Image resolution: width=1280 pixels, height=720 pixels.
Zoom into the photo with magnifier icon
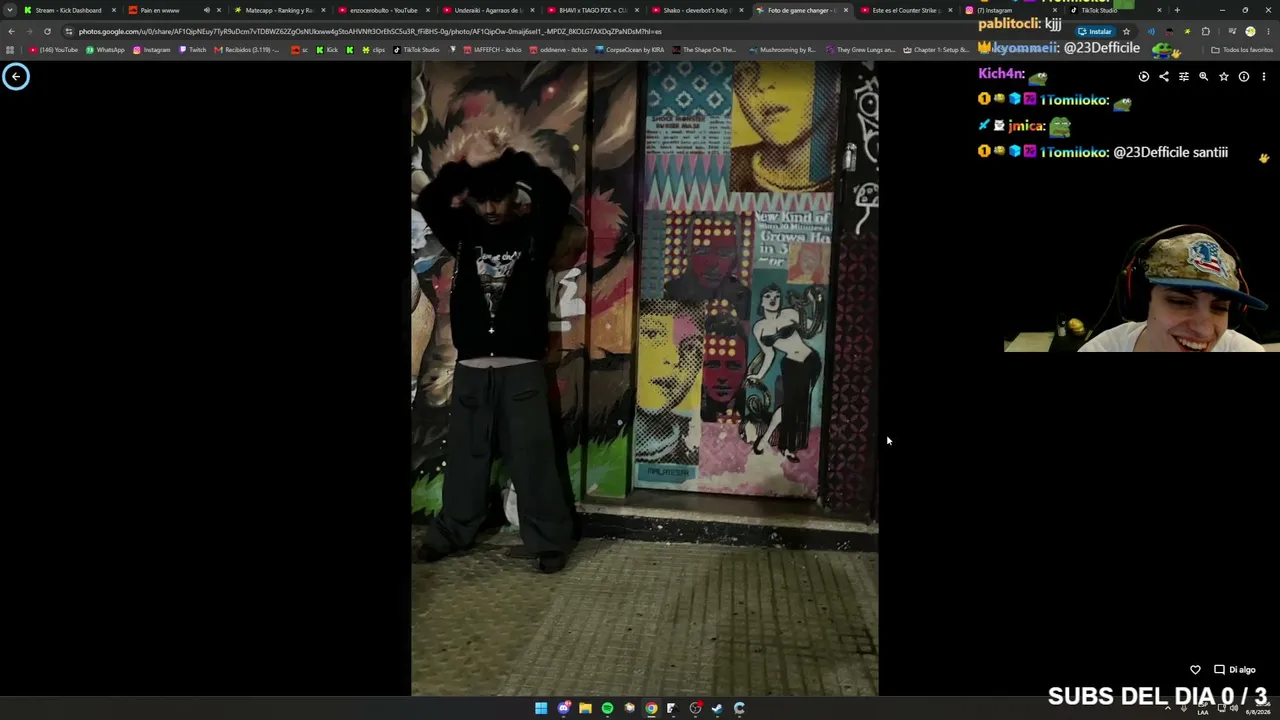[1204, 77]
